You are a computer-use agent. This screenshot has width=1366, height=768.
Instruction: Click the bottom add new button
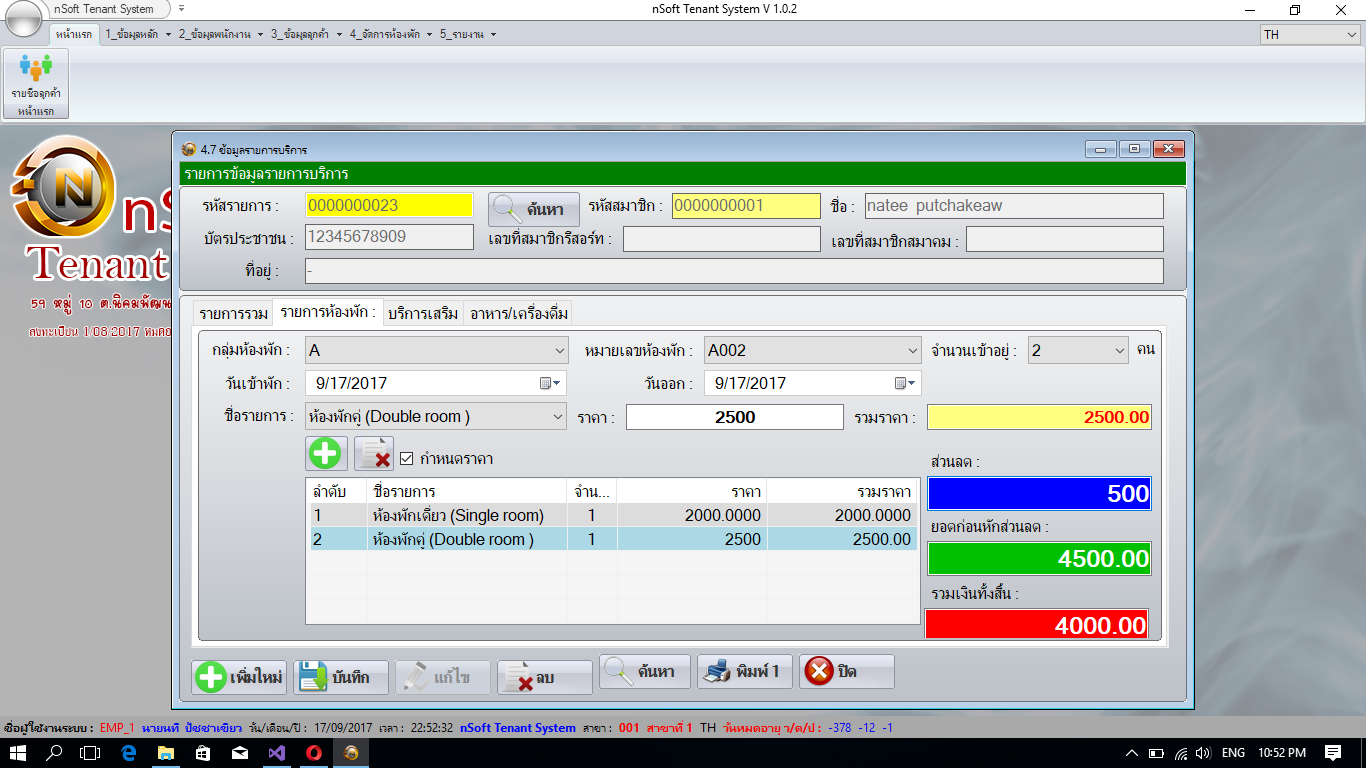coord(239,677)
